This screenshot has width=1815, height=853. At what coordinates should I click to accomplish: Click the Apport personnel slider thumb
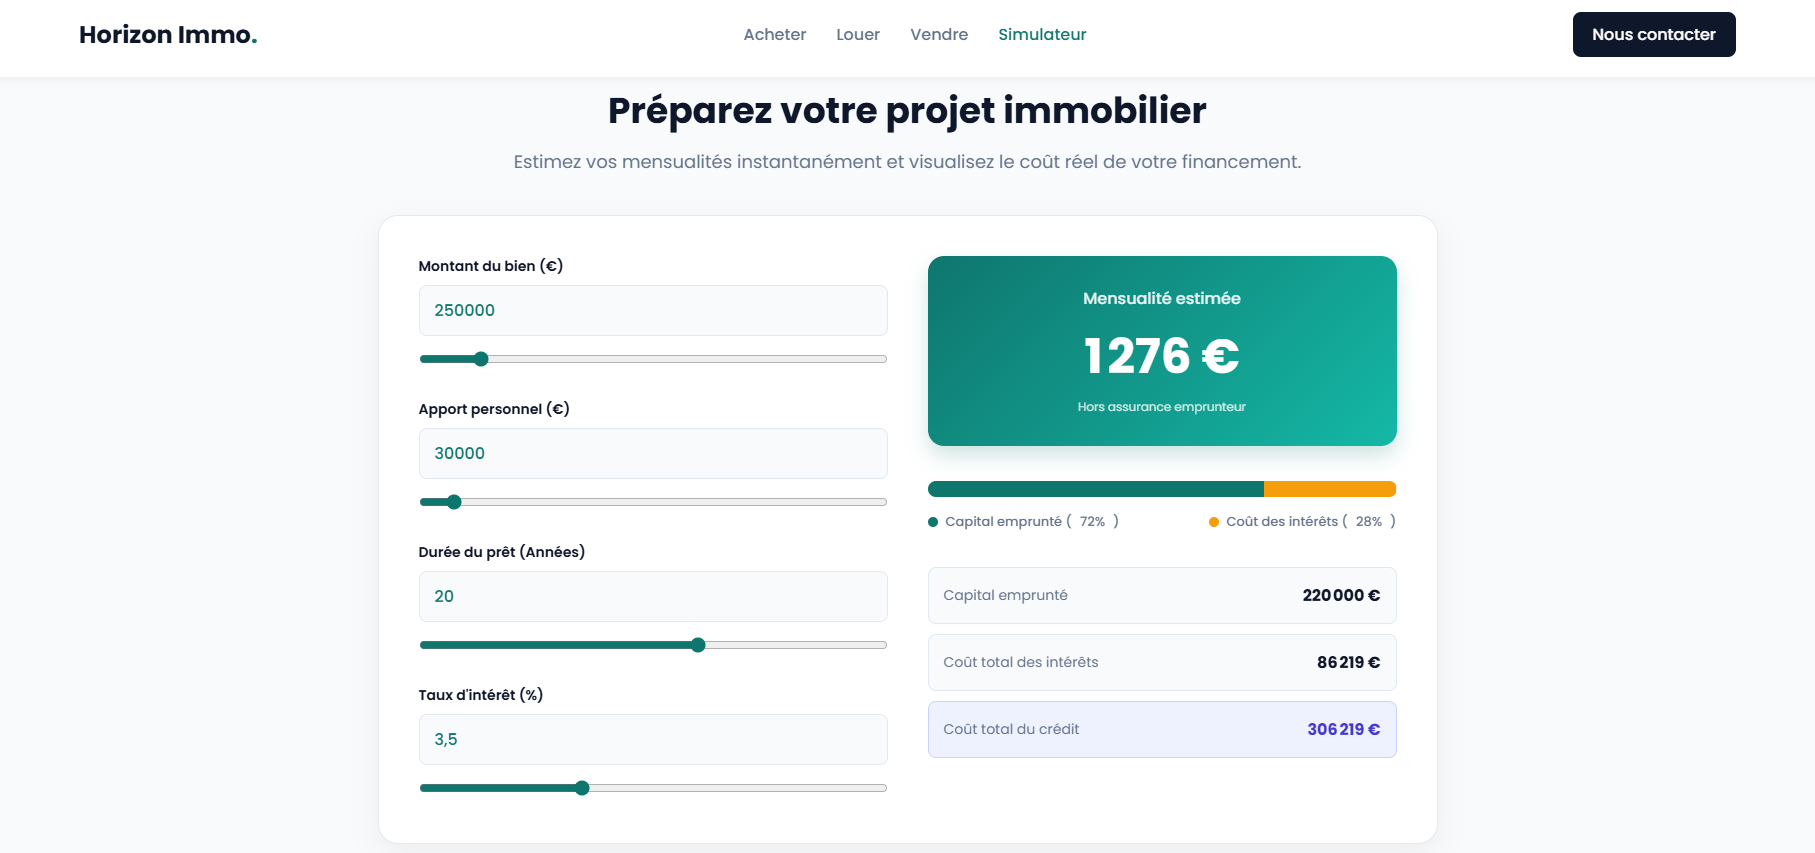coord(454,502)
